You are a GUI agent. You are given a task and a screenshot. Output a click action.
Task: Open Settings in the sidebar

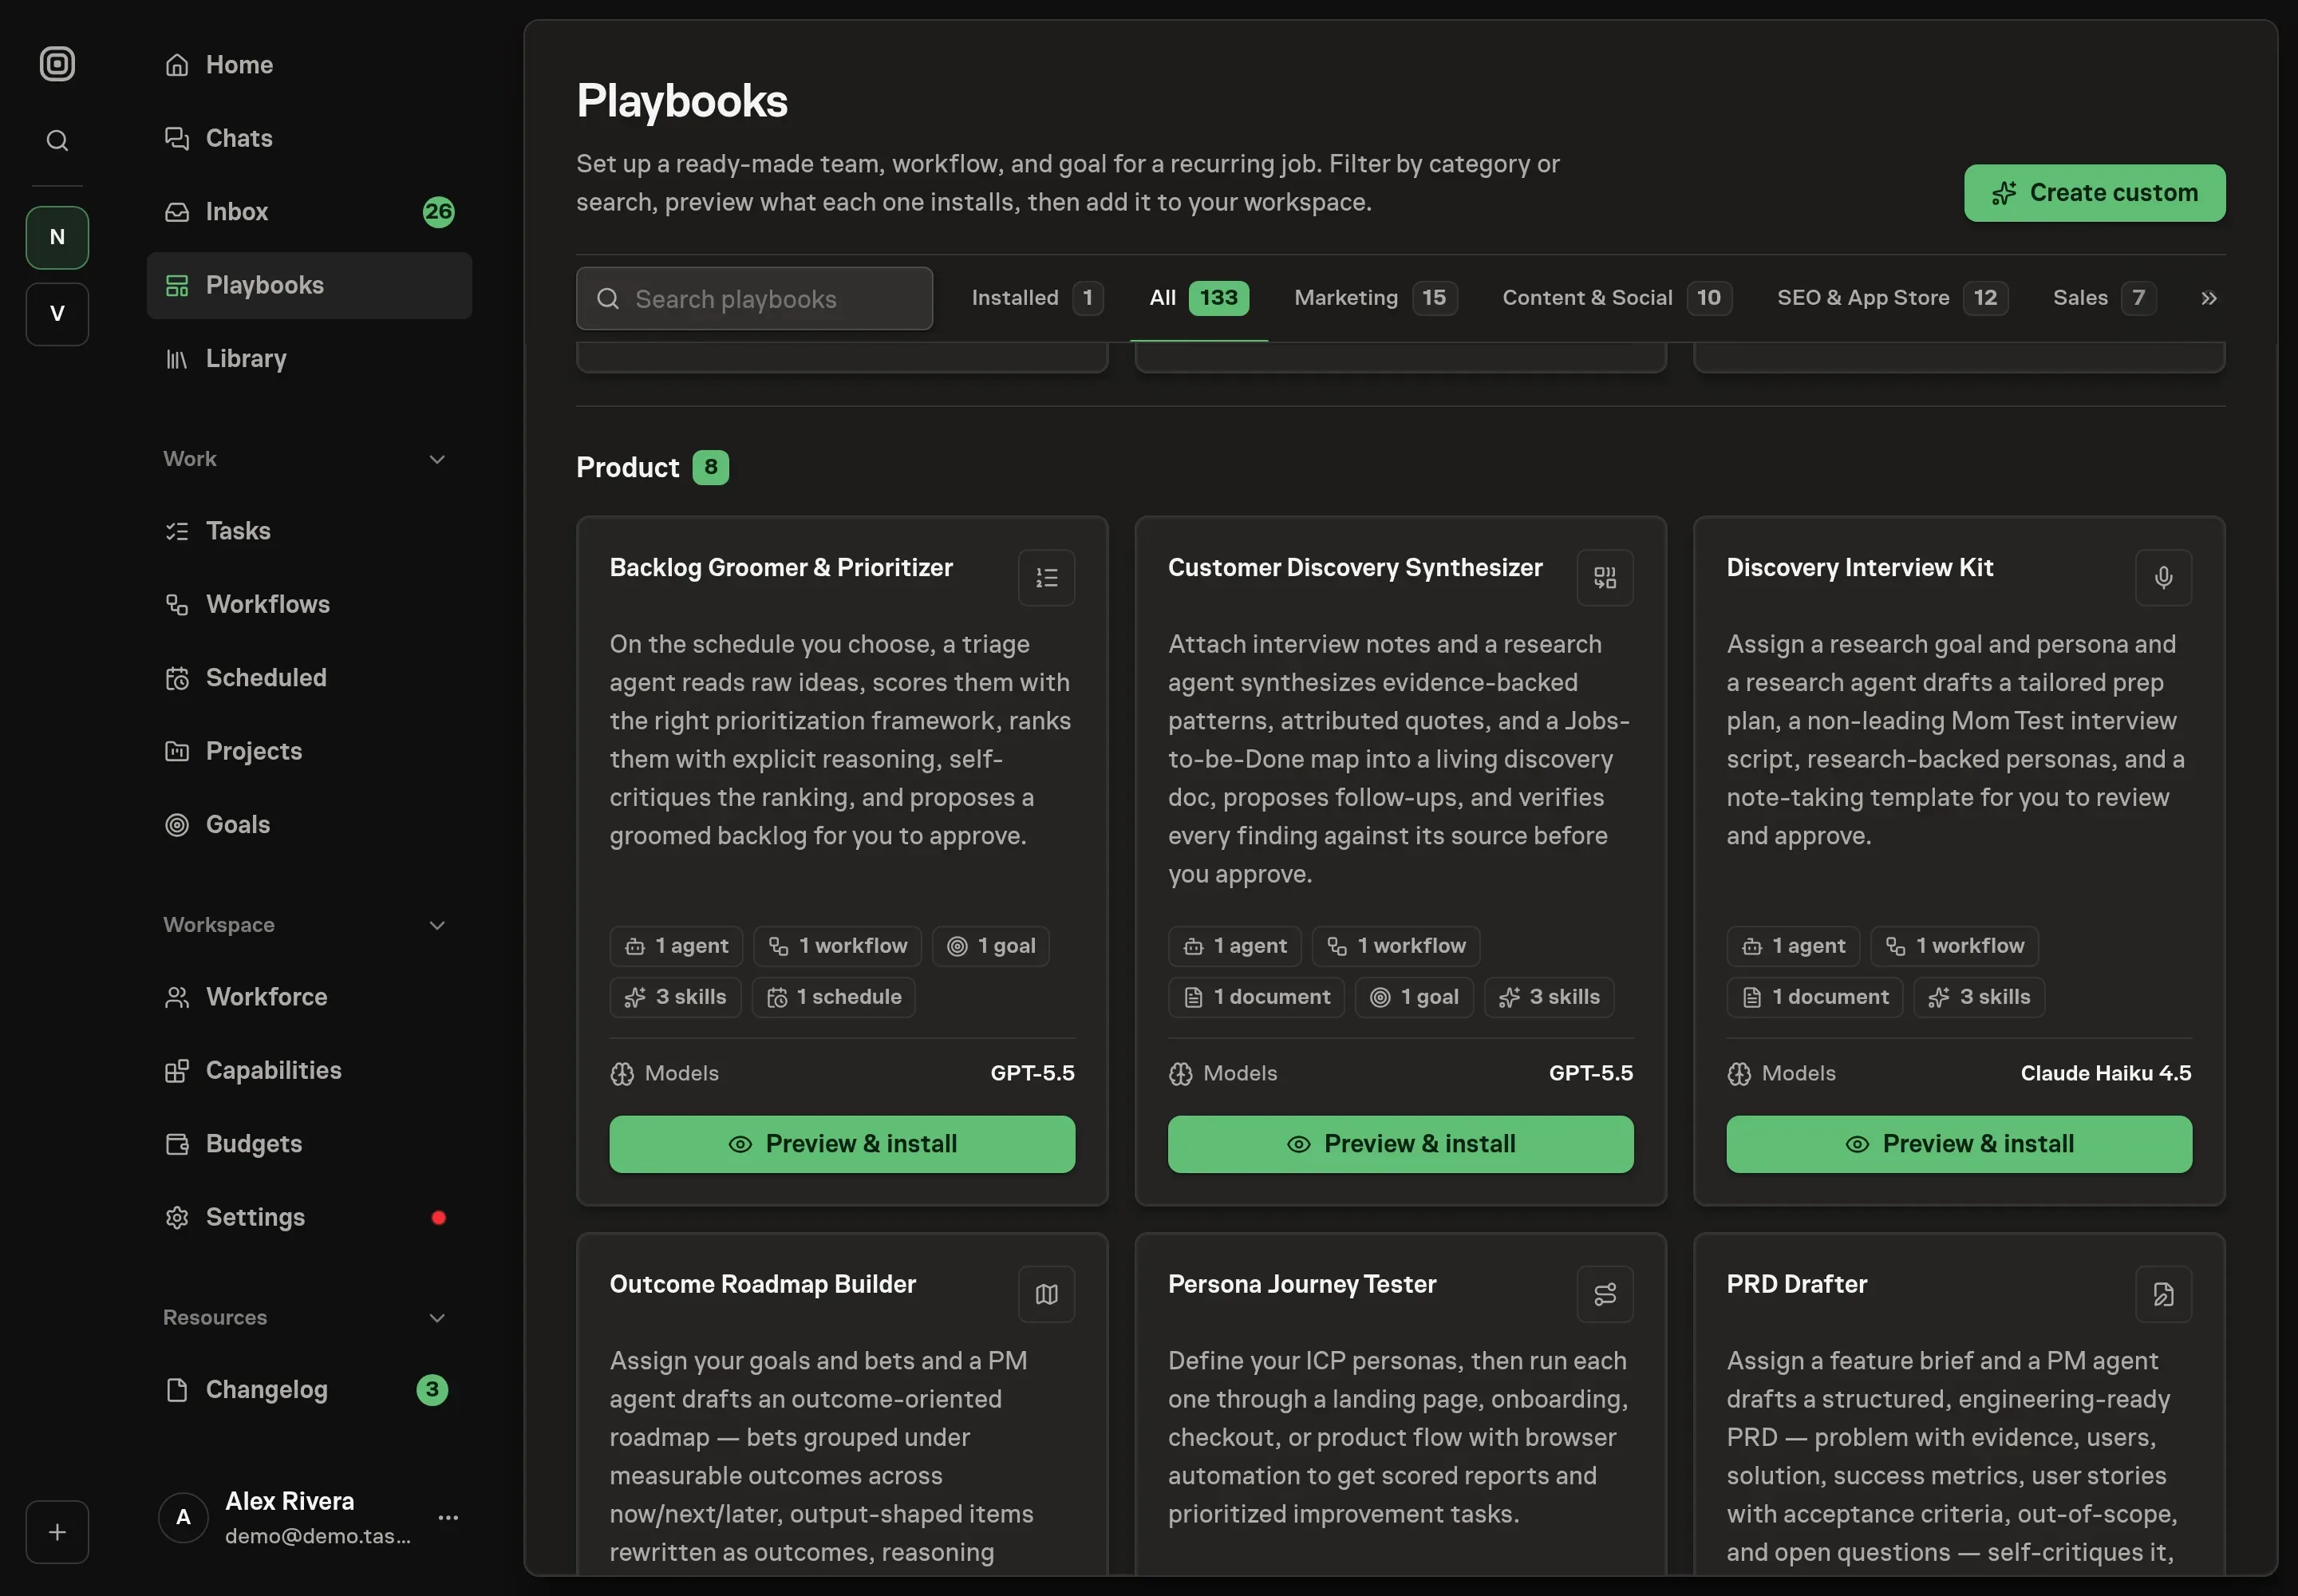coord(309,1217)
